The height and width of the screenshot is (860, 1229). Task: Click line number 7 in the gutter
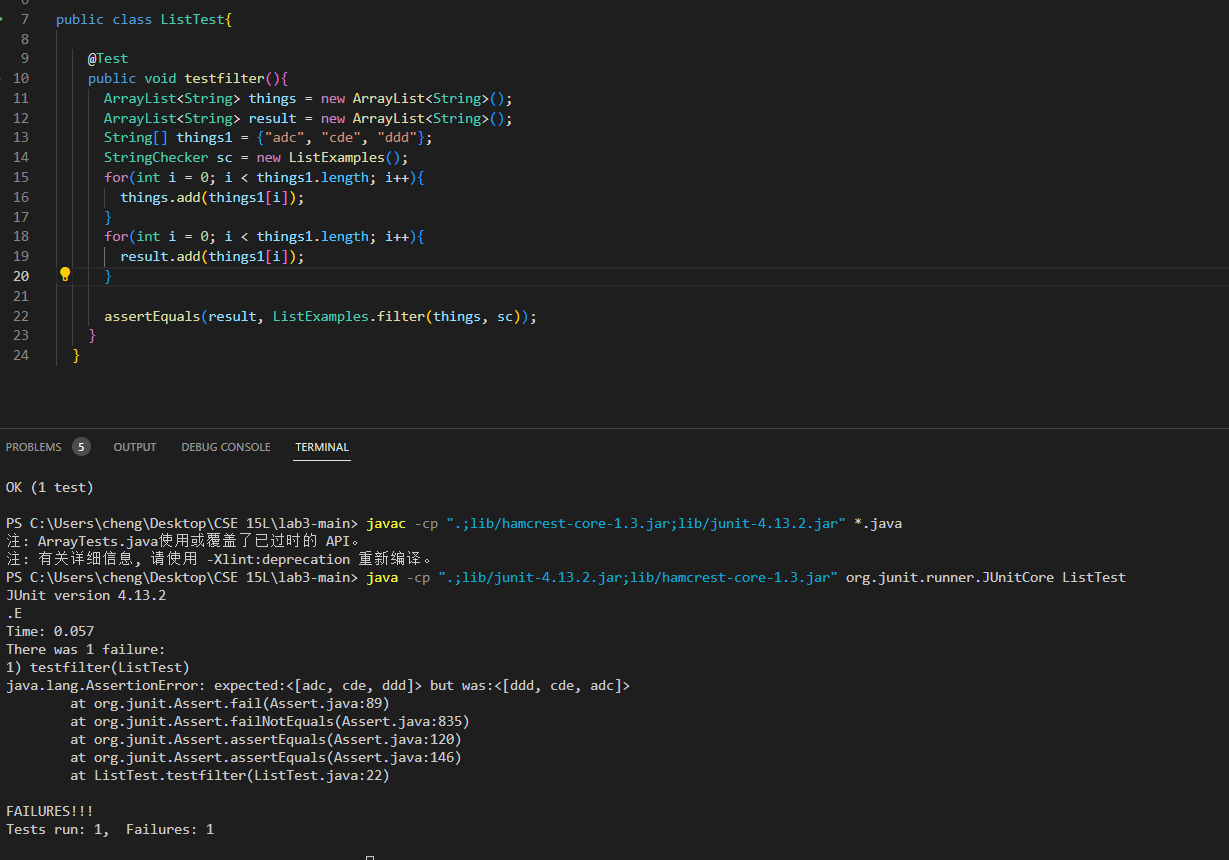click(24, 19)
